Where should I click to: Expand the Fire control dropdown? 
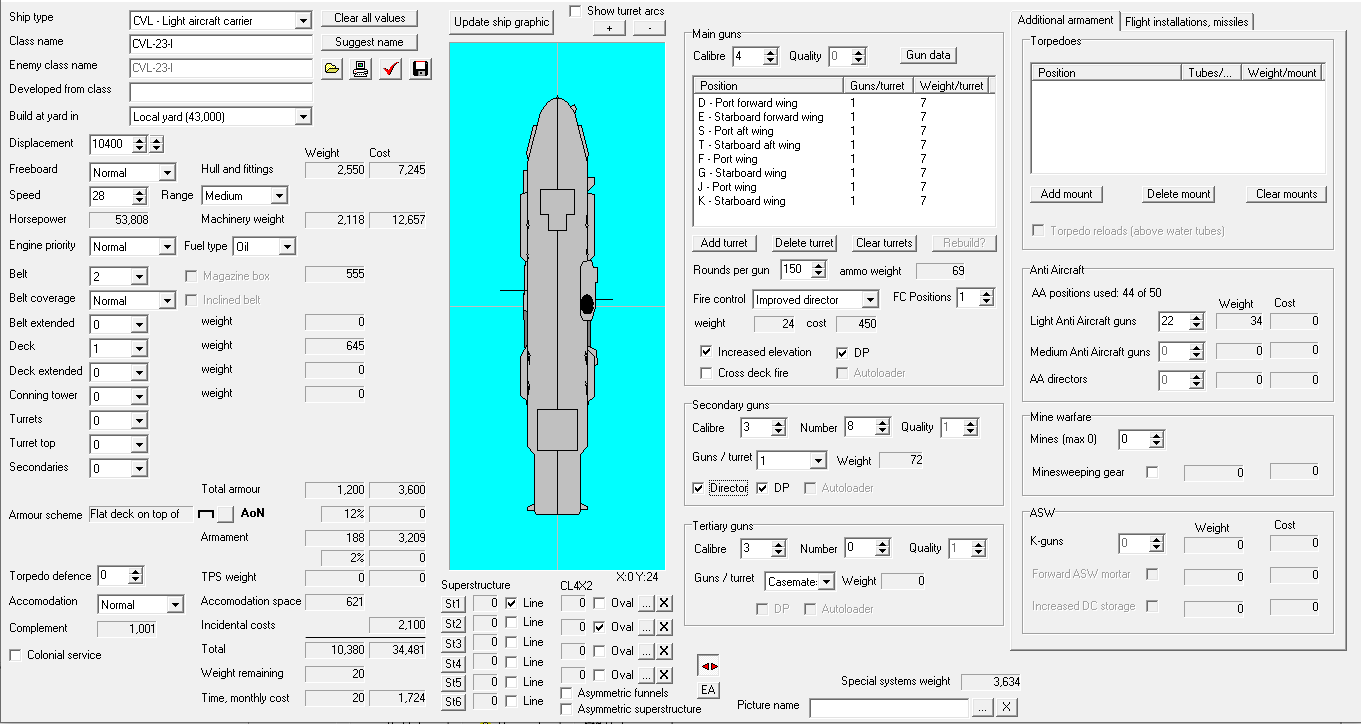pyautogui.click(x=869, y=300)
